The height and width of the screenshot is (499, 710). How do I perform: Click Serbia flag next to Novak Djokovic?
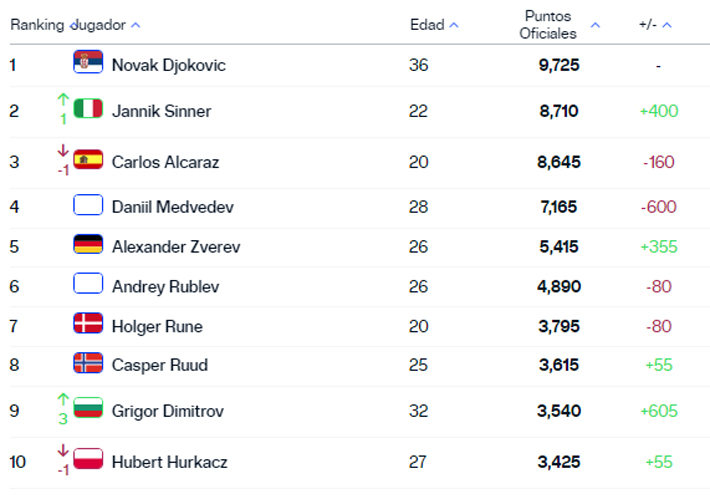click(x=88, y=62)
